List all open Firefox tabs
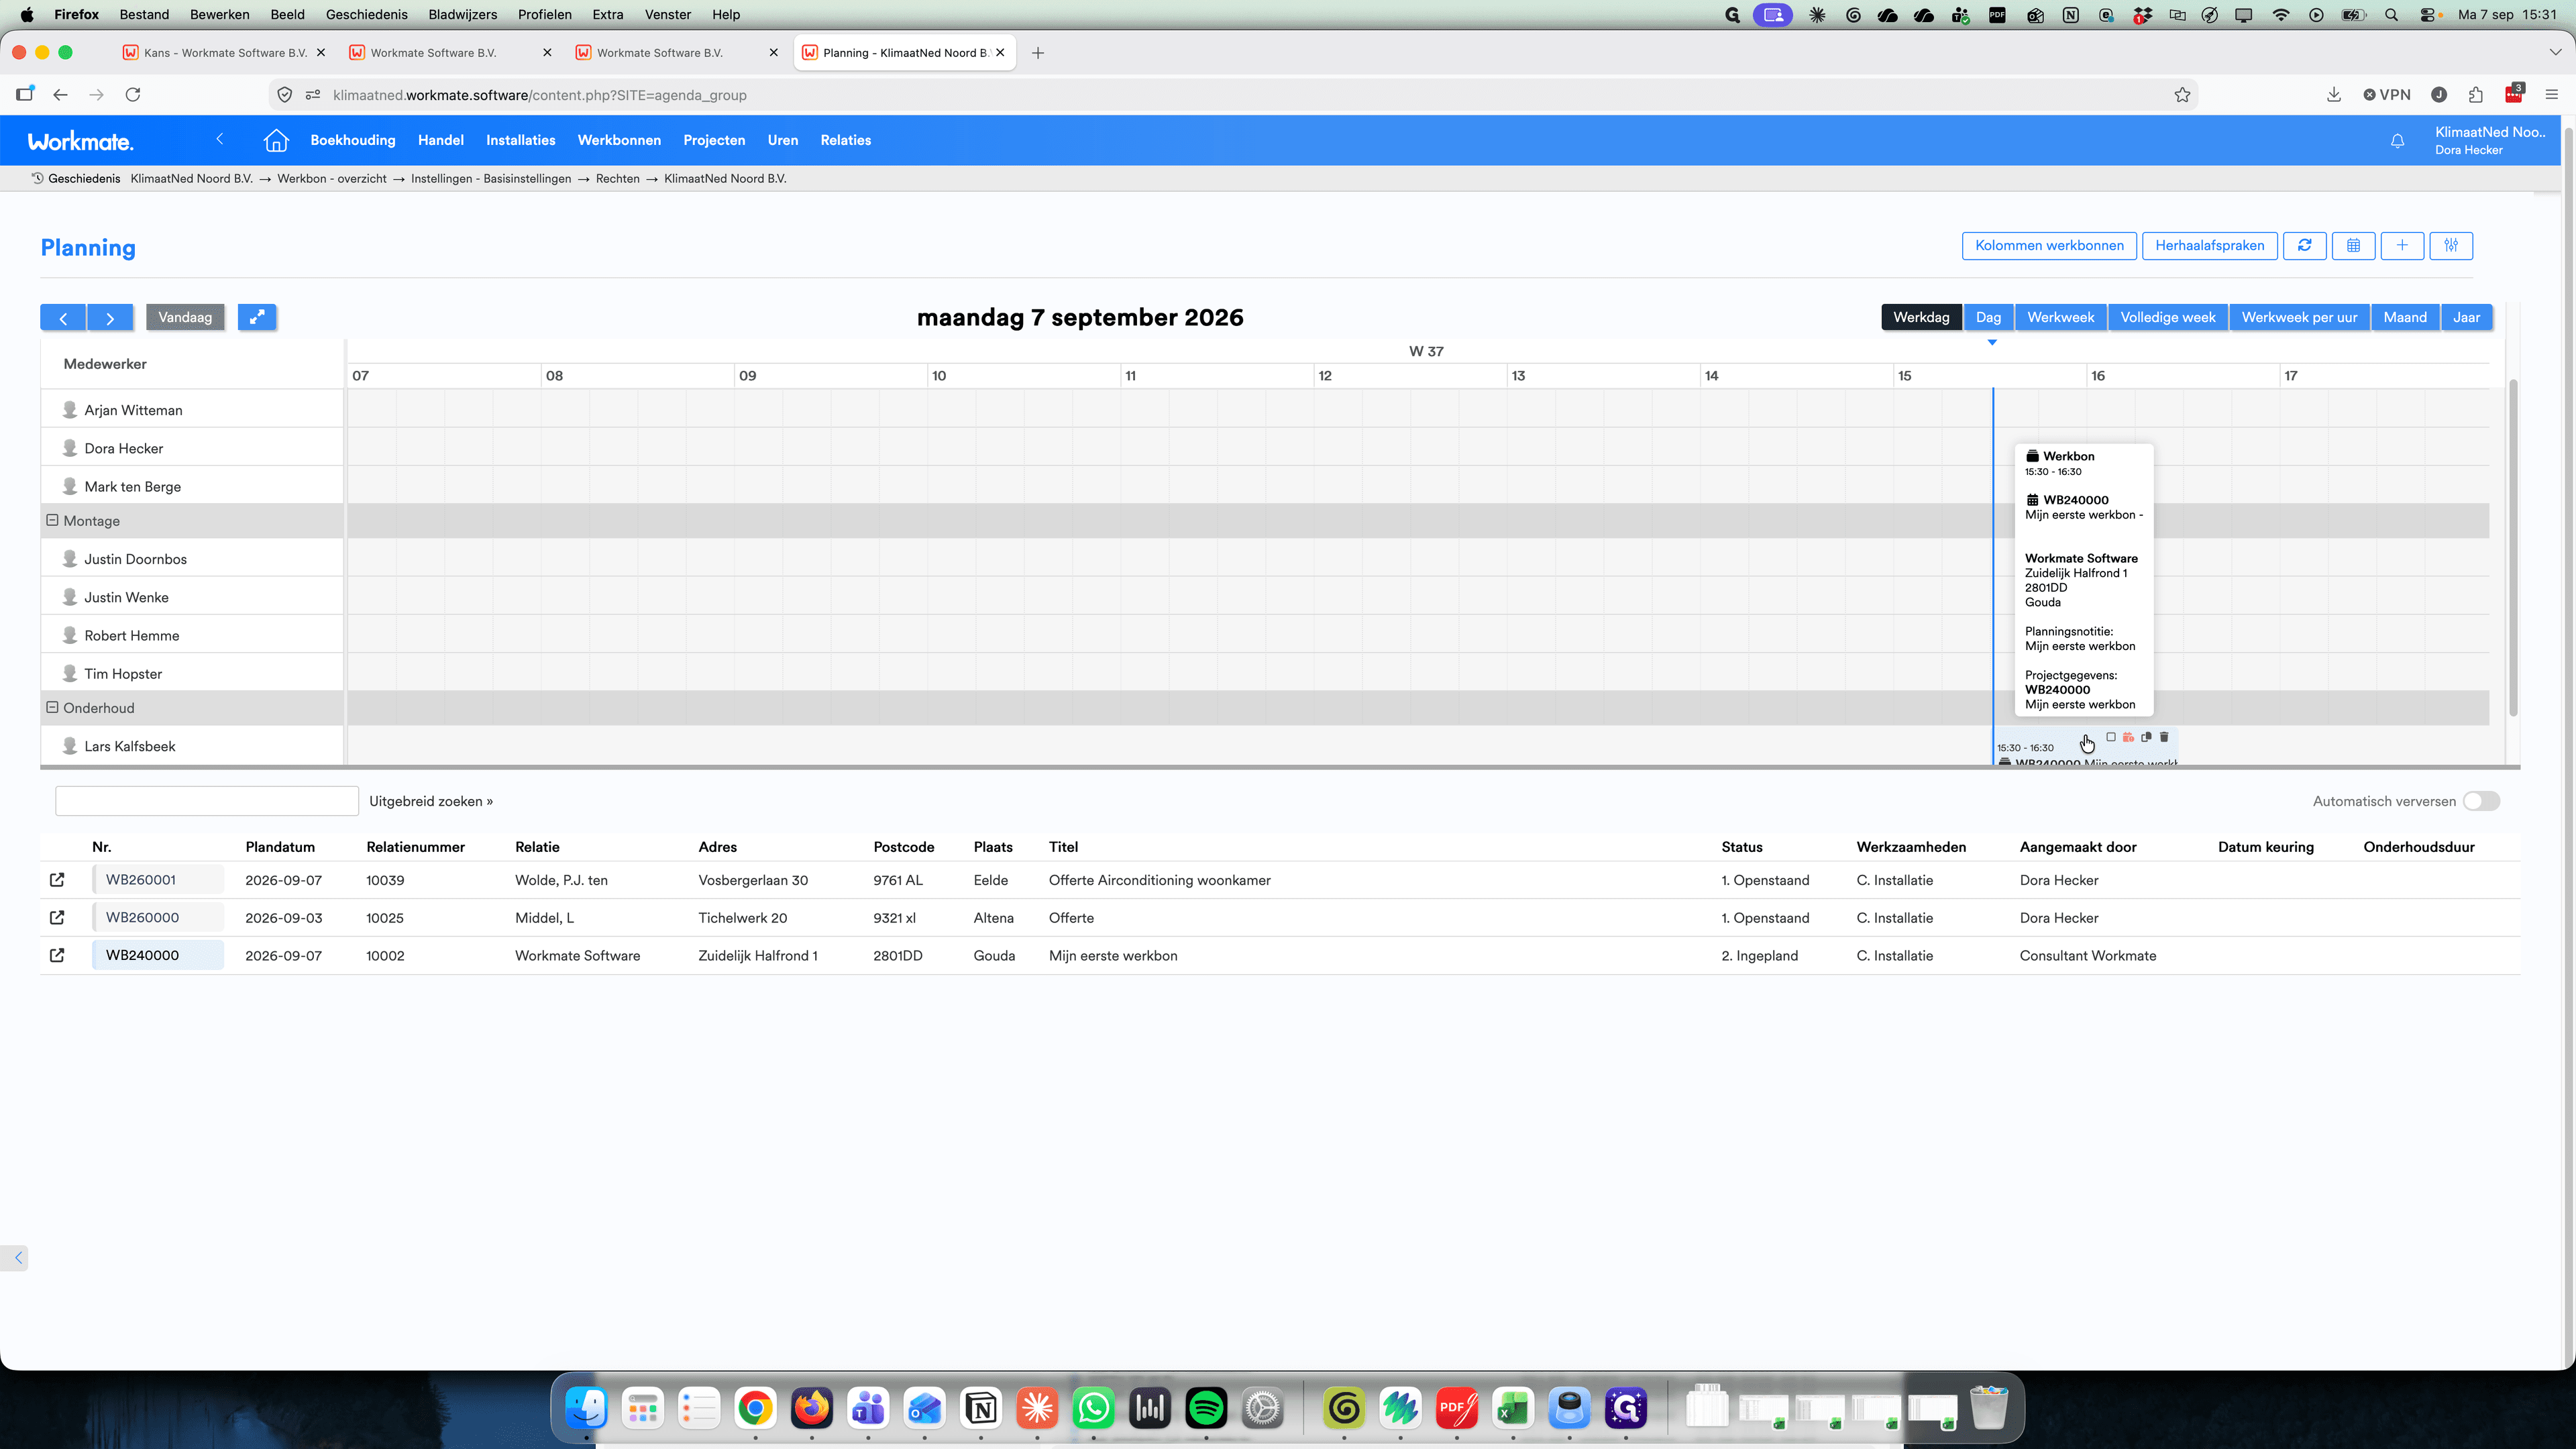The height and width of the screenshot is (1449, 2576). coord(2555,53)
